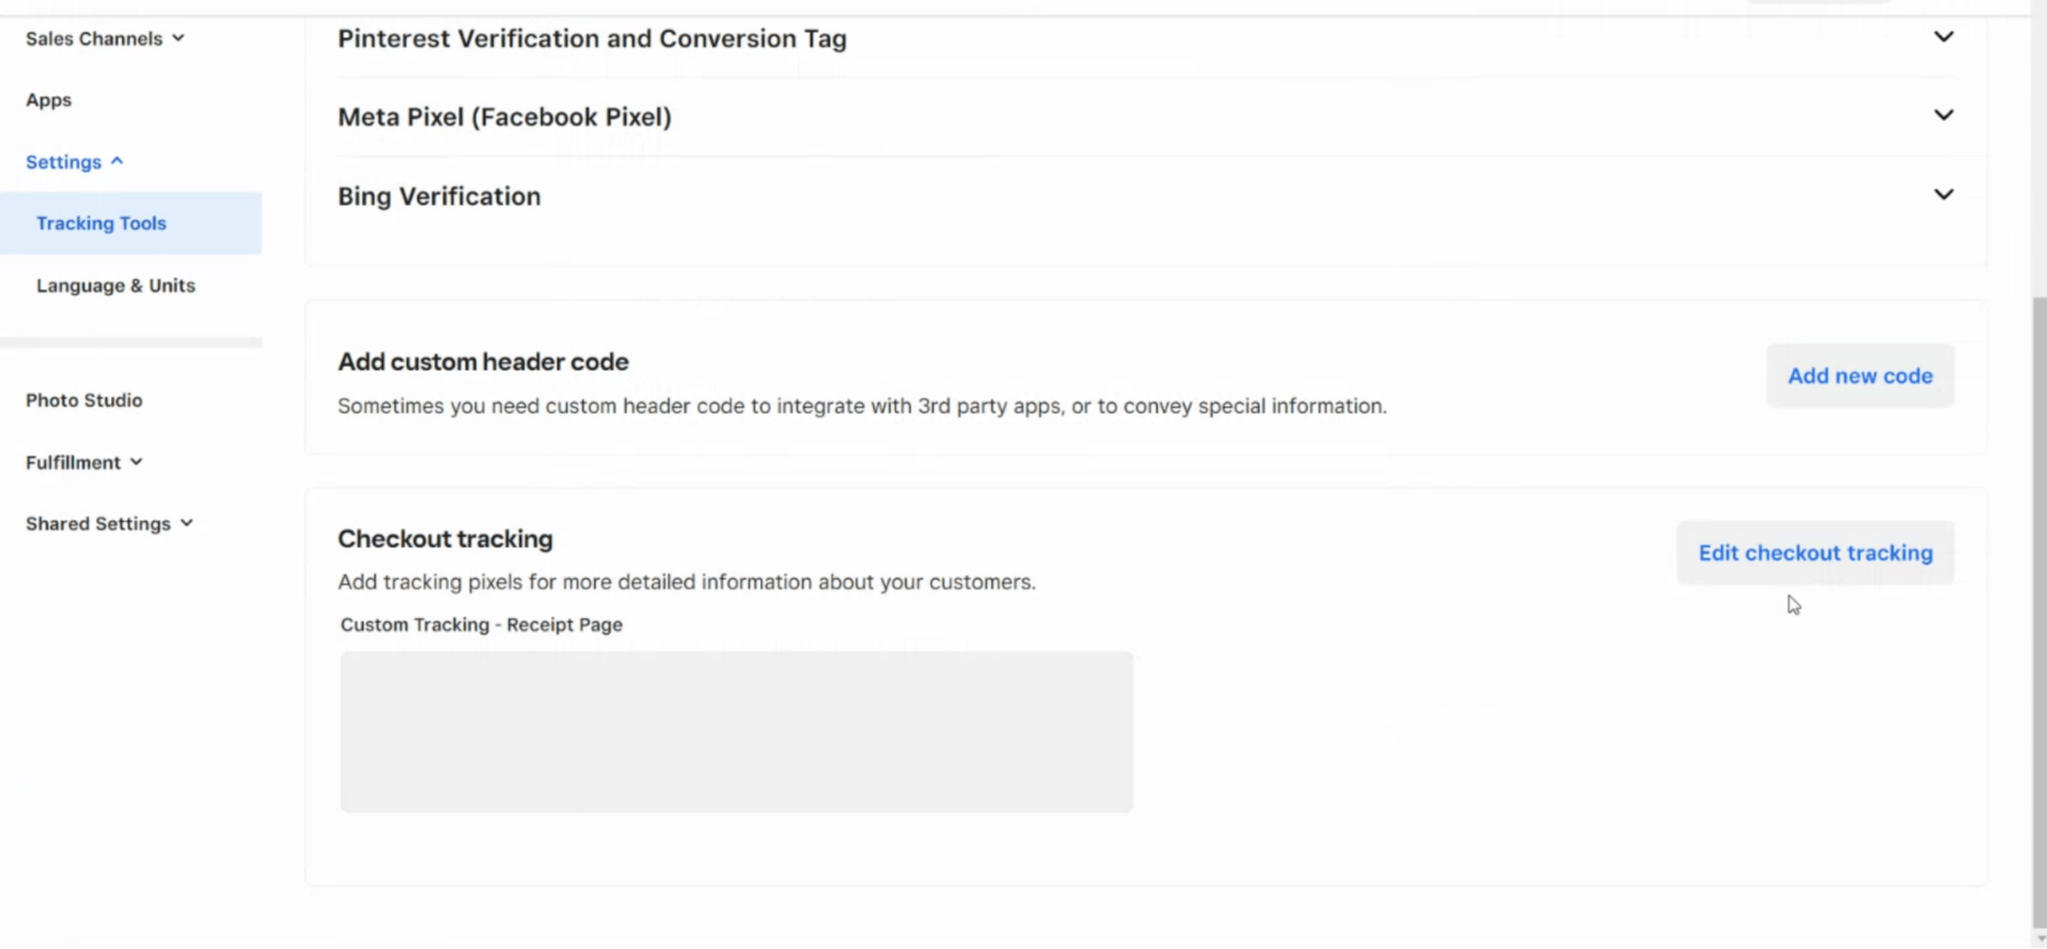Go to Language & Units settings
The height and width of the screenshot is (949, 2047).
(x=115, y=285)
